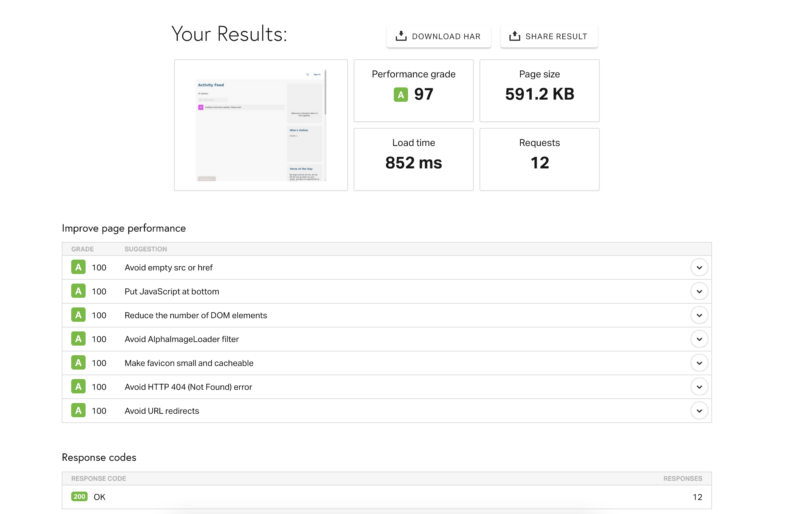
Task: Click the 100 score for Avoid URL redirects
Action: [x=99, y=411]
